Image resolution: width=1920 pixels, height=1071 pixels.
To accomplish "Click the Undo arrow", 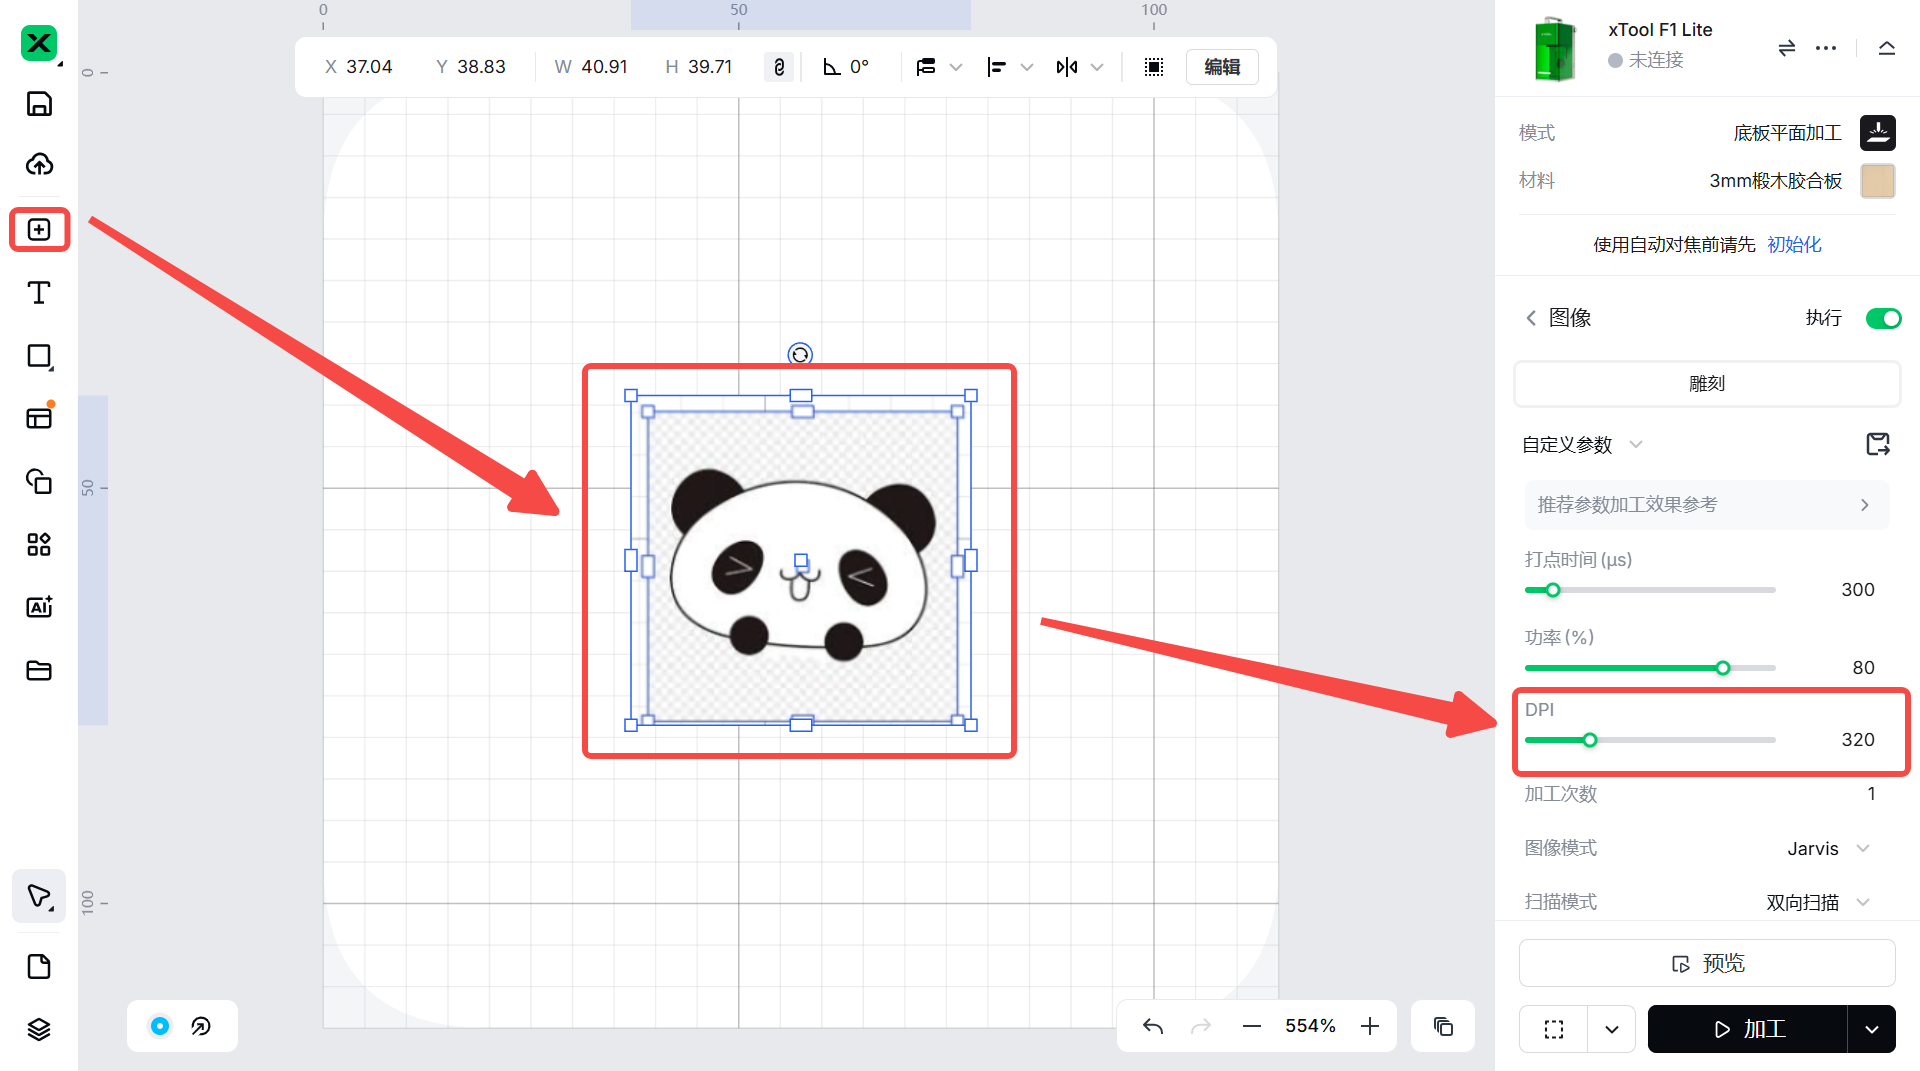I will click(x=1153, y=1026).
